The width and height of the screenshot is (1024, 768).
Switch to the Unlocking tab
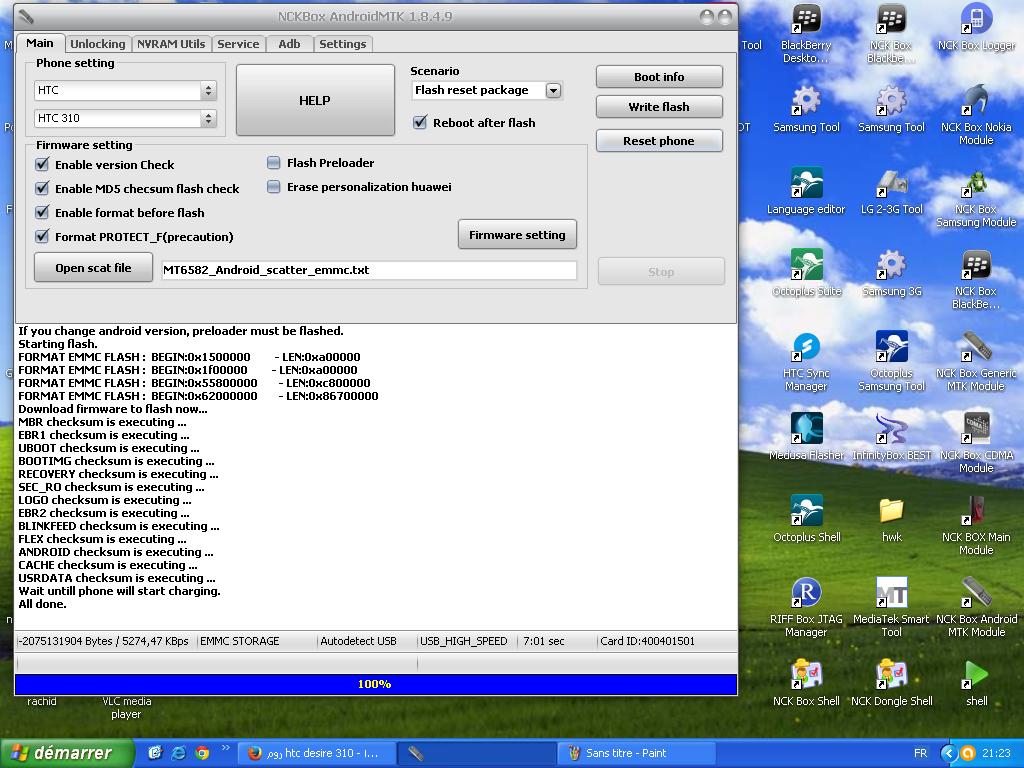pyautogui.click(x=98, y=44)
